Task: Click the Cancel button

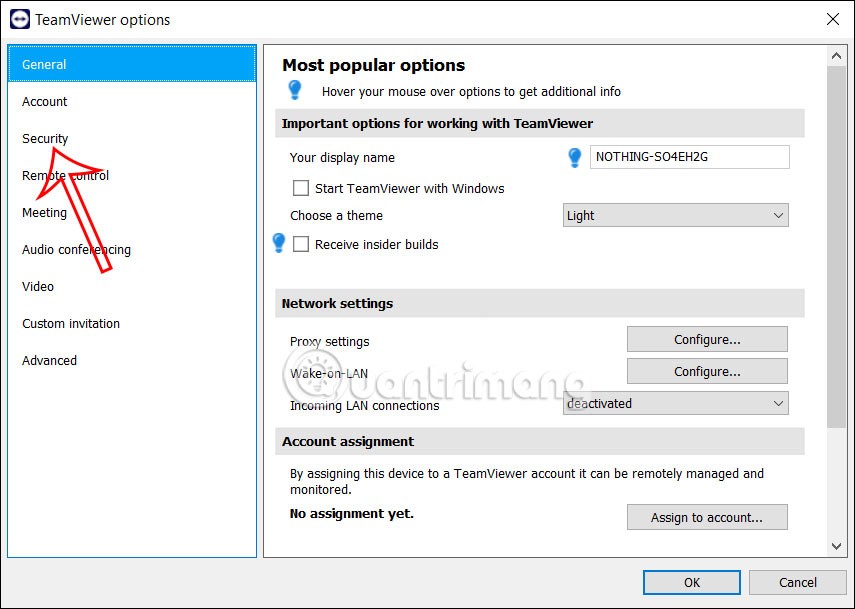Action: [x=797, y=582]
